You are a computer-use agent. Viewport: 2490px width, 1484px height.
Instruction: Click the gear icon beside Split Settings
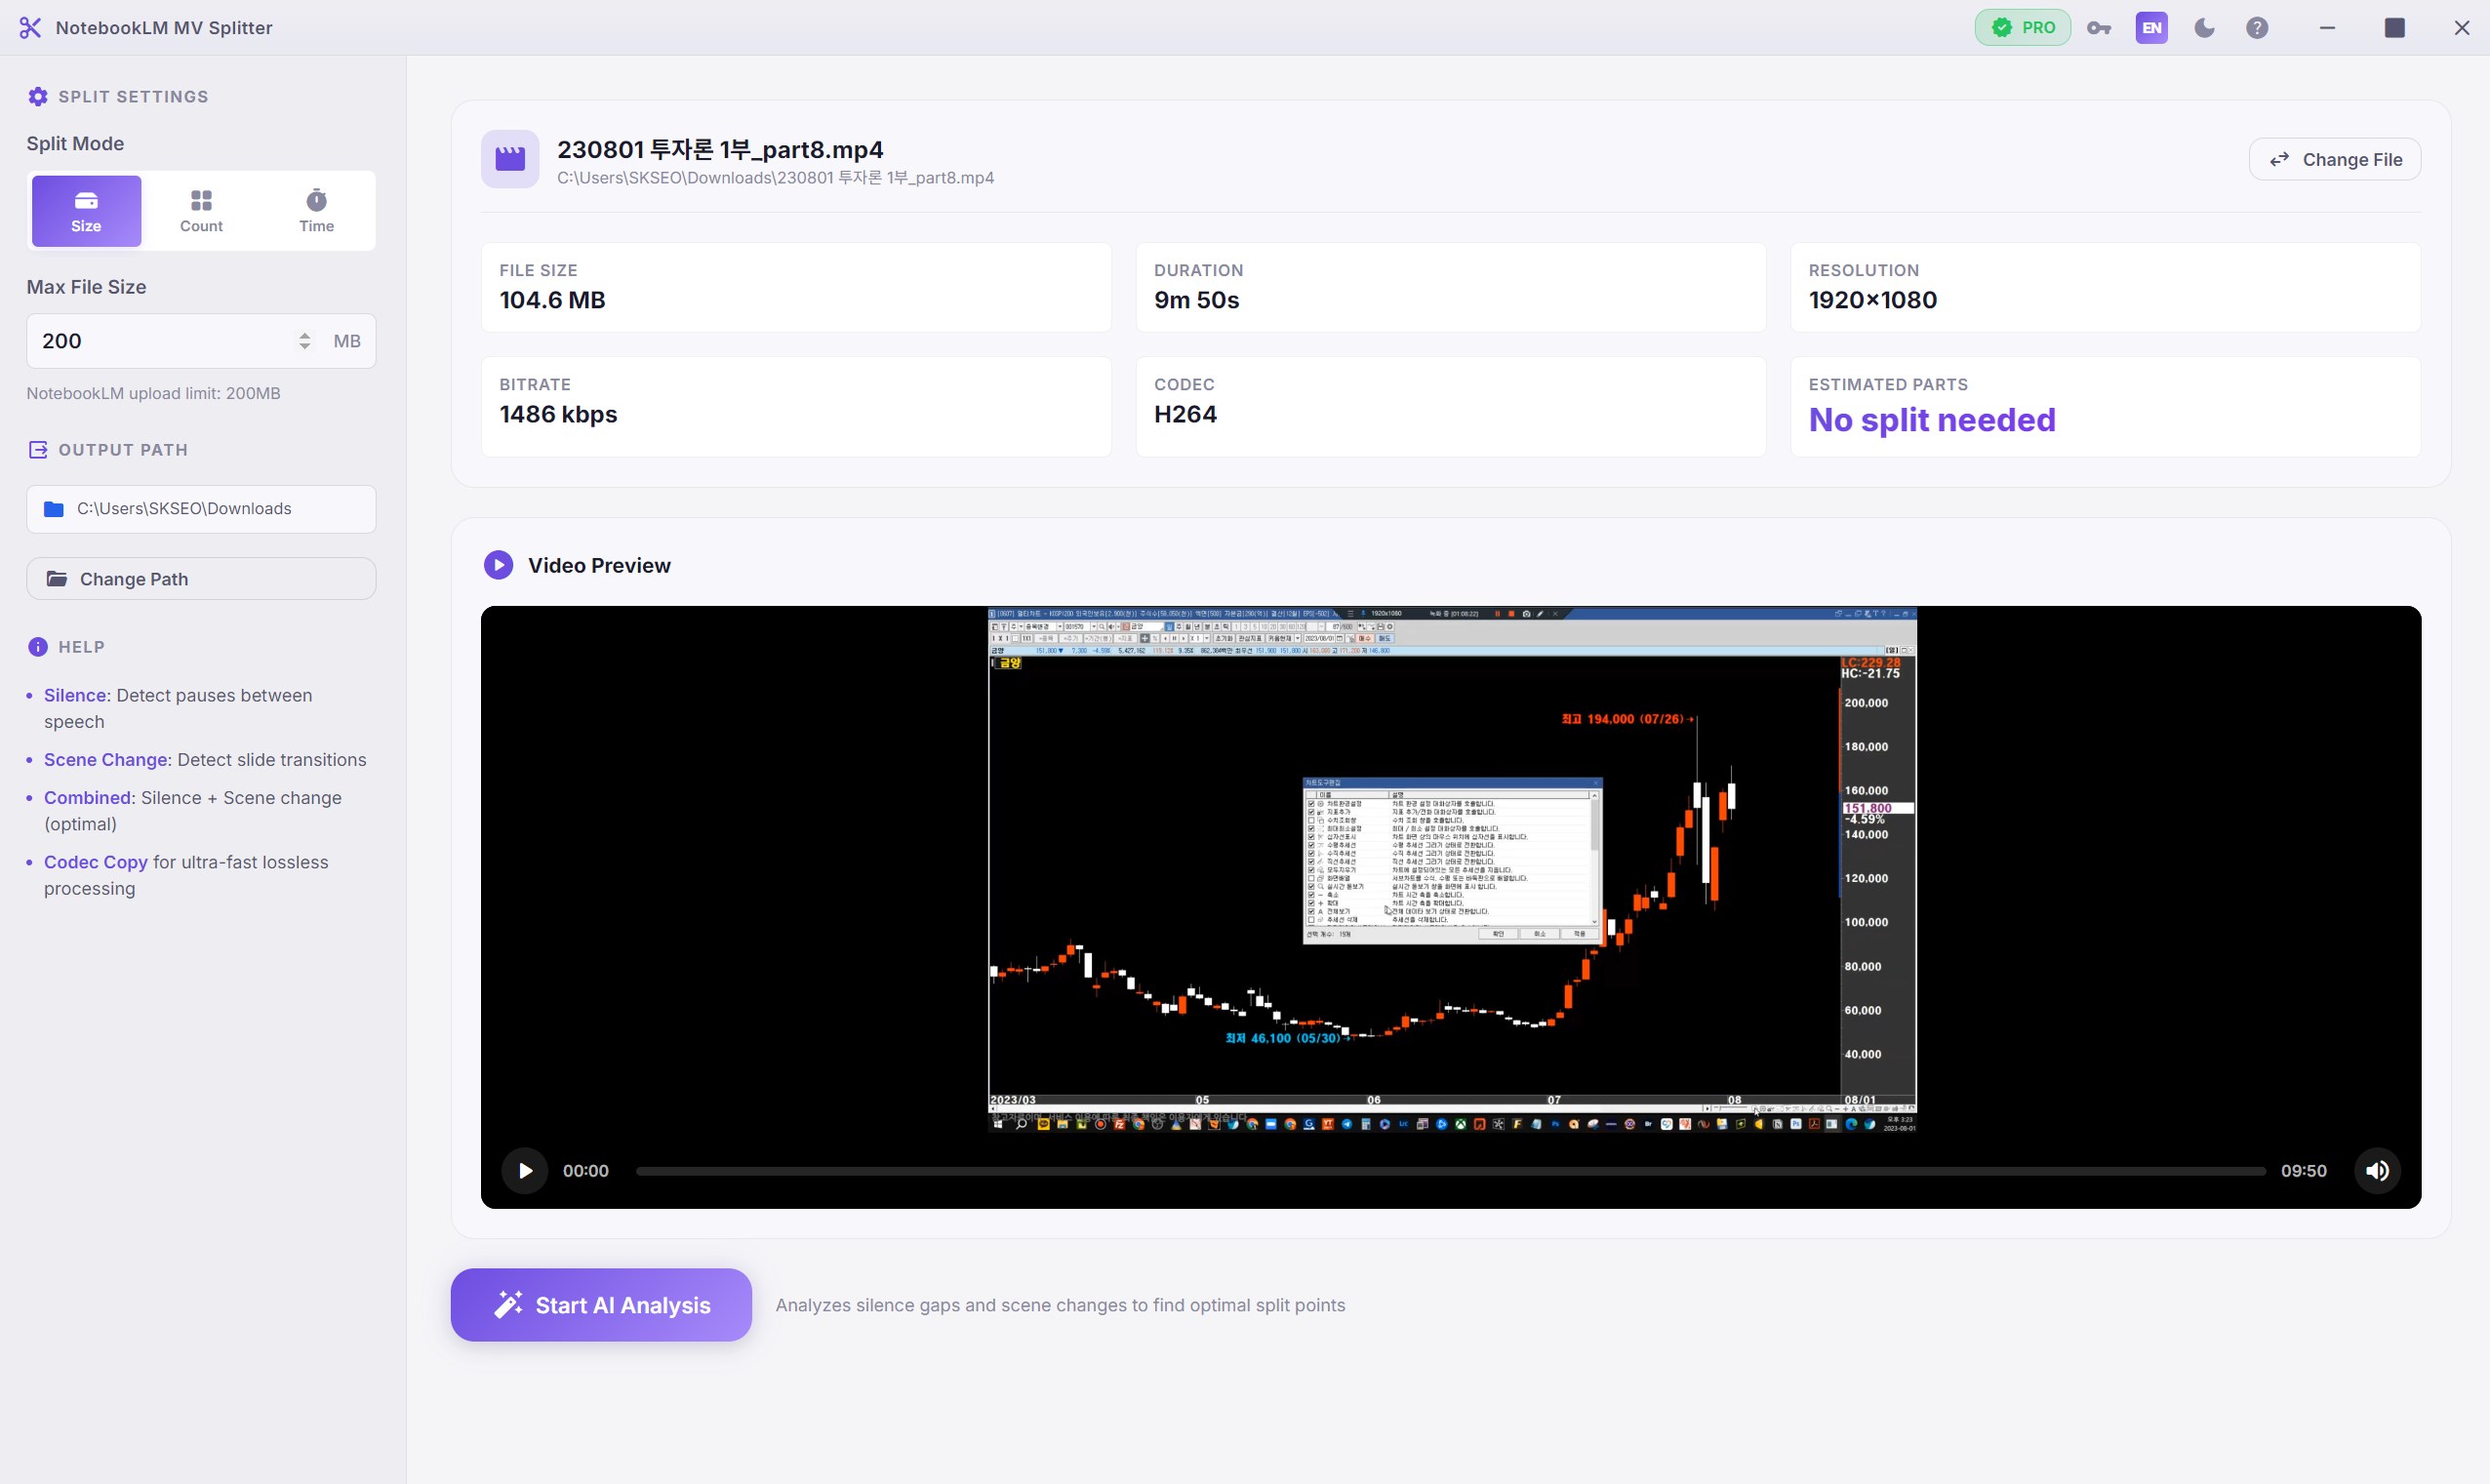tap(37, 96)
